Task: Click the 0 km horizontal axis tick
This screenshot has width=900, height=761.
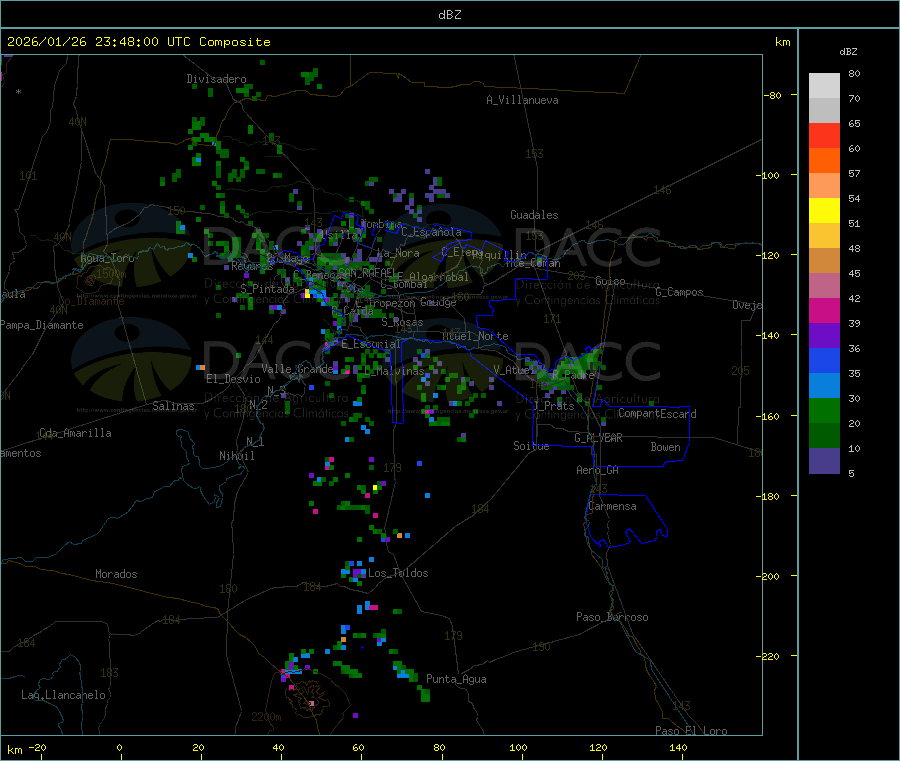Action: coord(119,747)
